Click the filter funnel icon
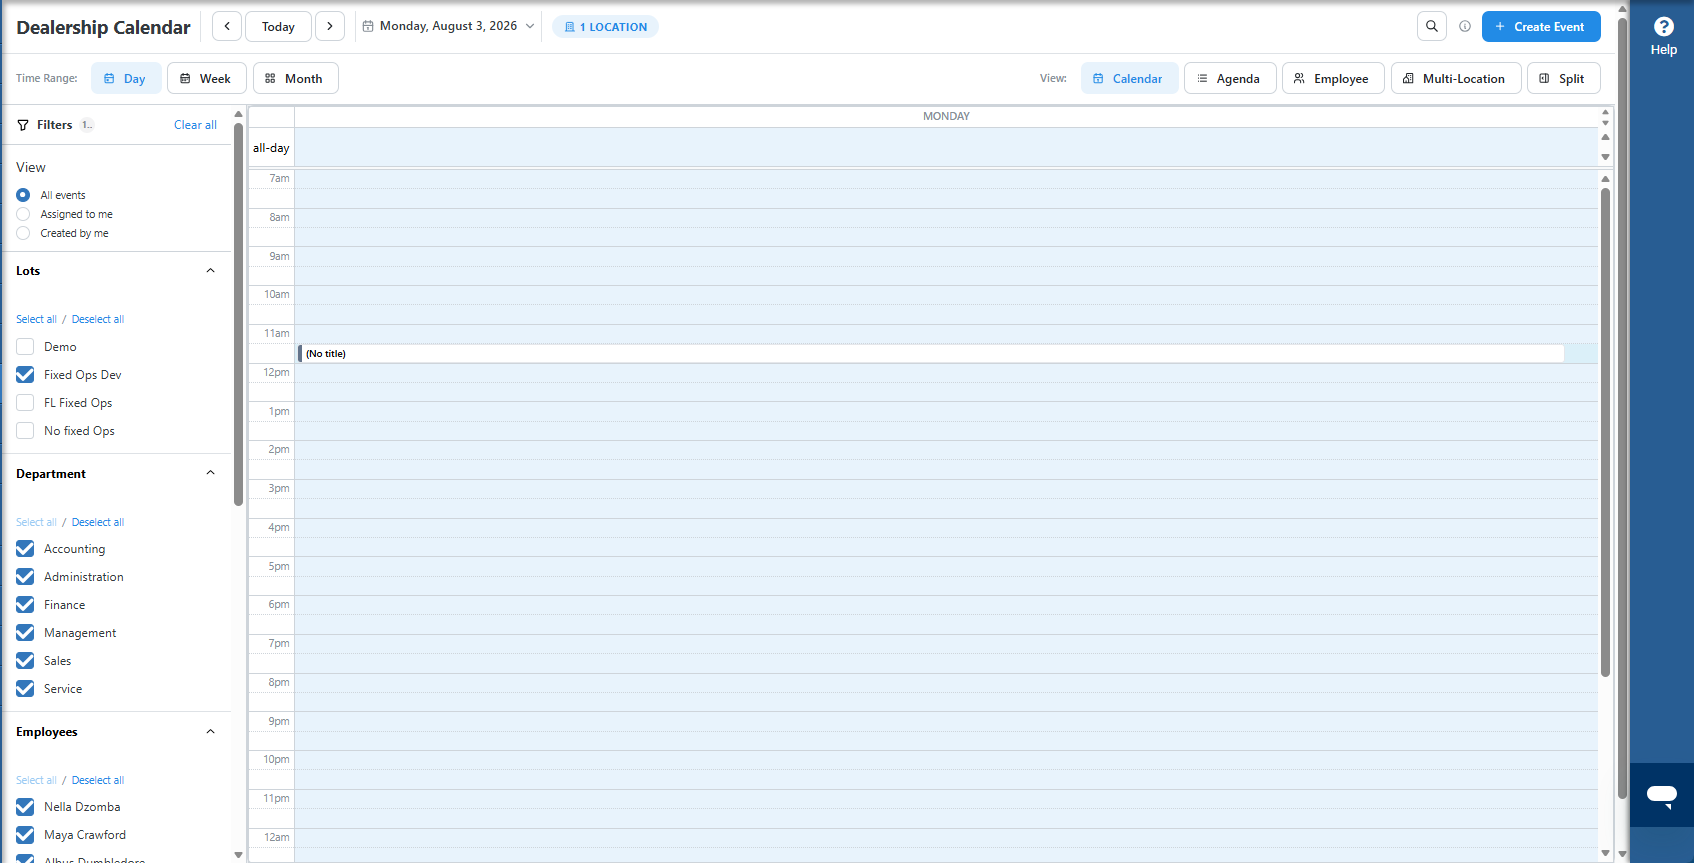 click(x=23, y=125)
